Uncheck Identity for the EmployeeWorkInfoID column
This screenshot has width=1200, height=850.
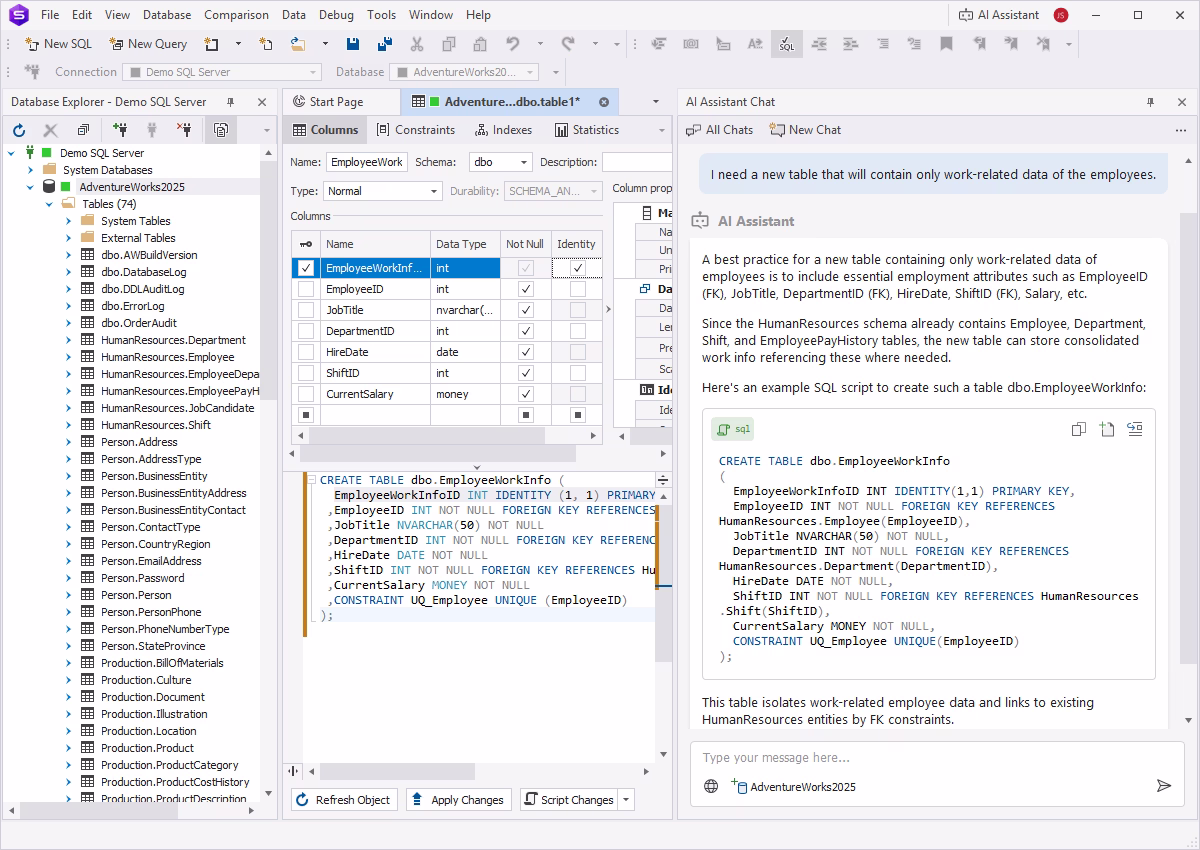point(578,268)
